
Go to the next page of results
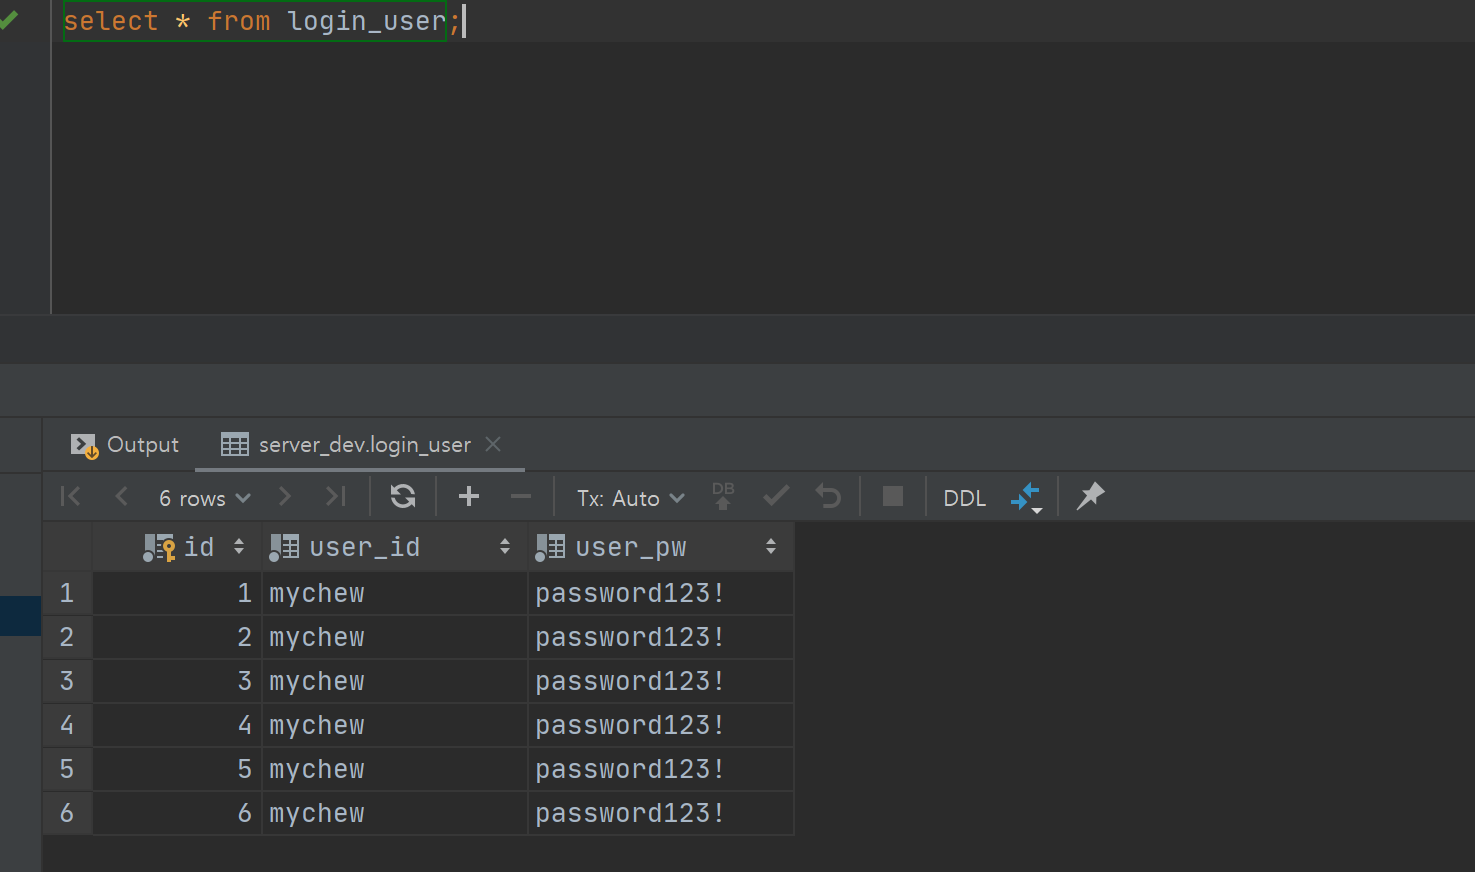click(284, 496)
